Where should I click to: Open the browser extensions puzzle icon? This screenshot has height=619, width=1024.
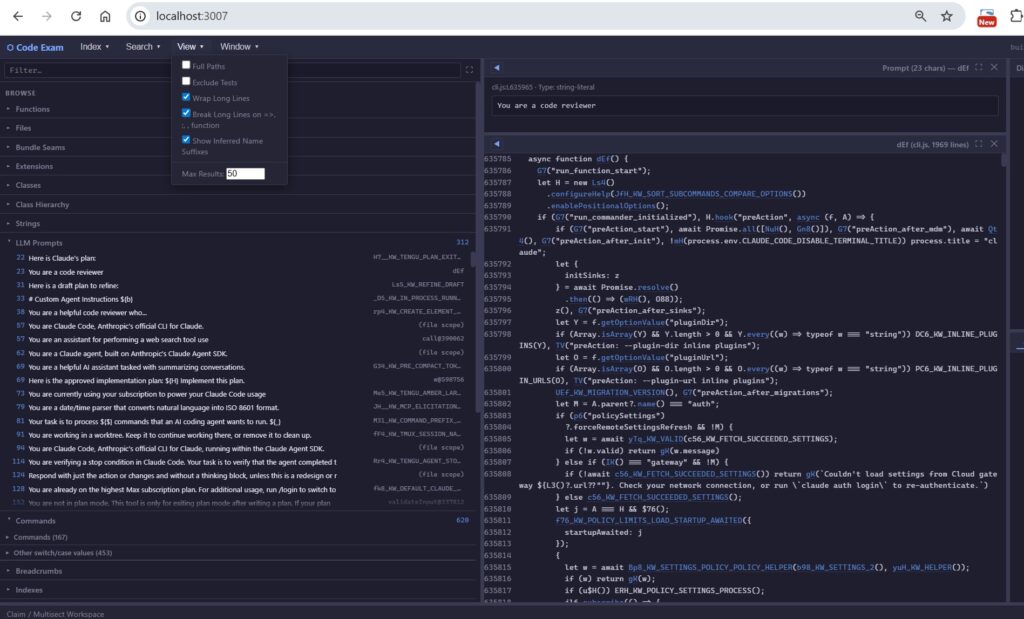(x=1016, y=16)
